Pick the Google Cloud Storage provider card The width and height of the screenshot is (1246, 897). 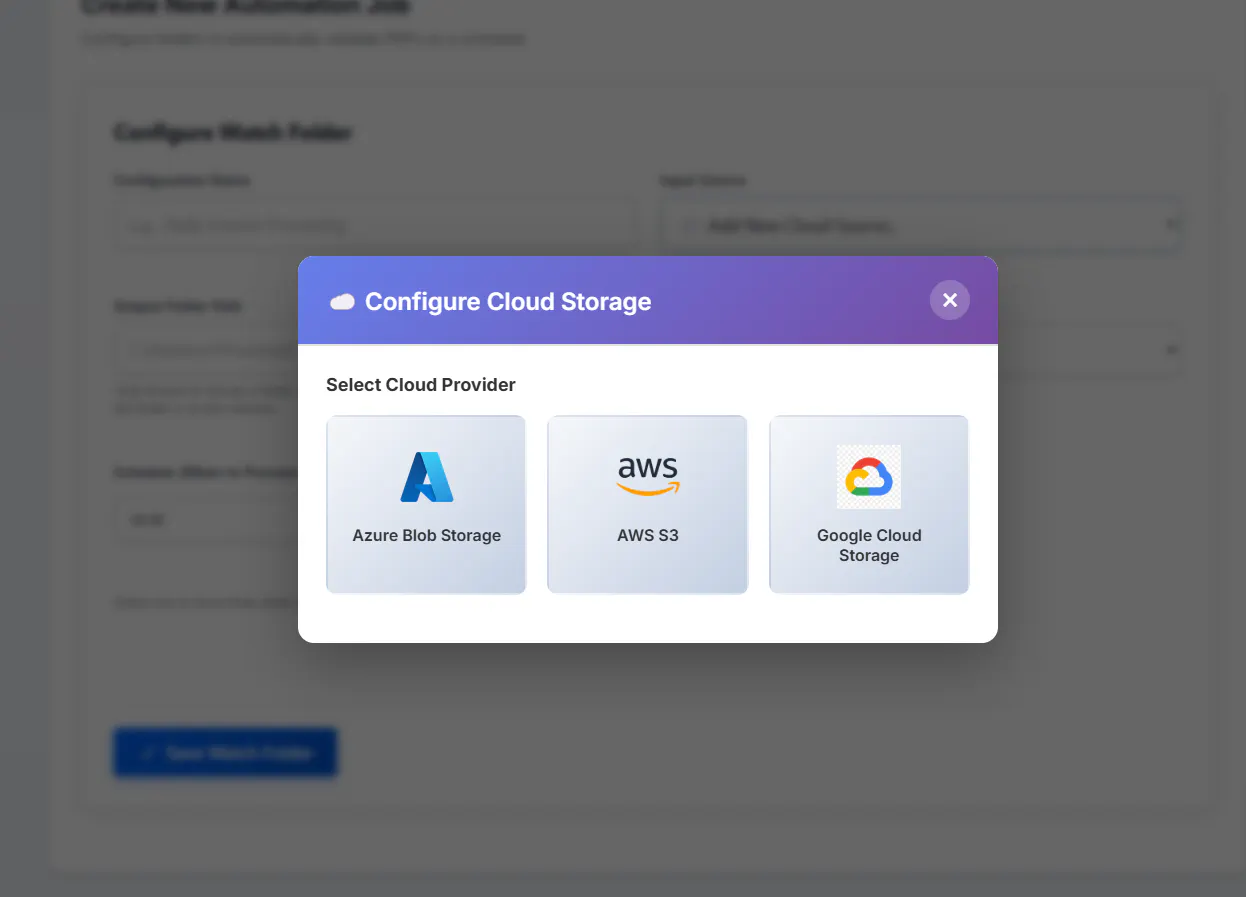869,505
